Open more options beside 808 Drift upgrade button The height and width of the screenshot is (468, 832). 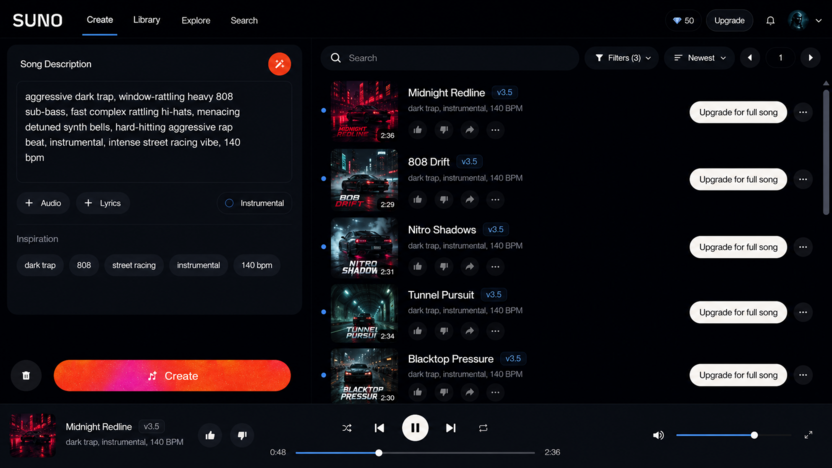coord(803,179)
